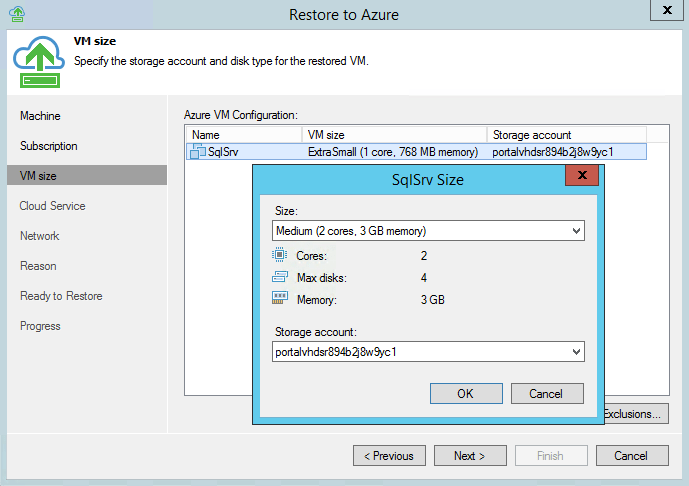The height and width of the screenshot is (486, 689).
Task: Sort by the Storage account column header
Action: point(566,134)
